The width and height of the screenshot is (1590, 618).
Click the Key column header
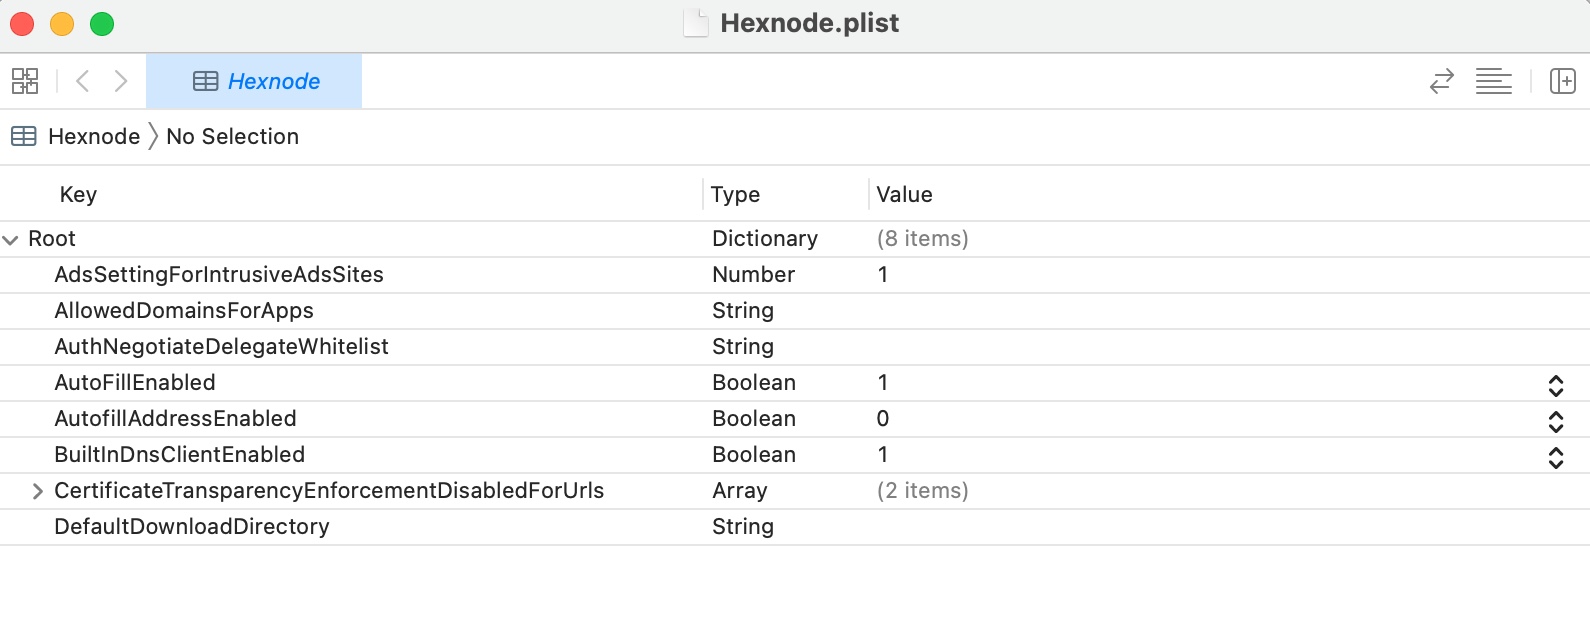[78, 194]
